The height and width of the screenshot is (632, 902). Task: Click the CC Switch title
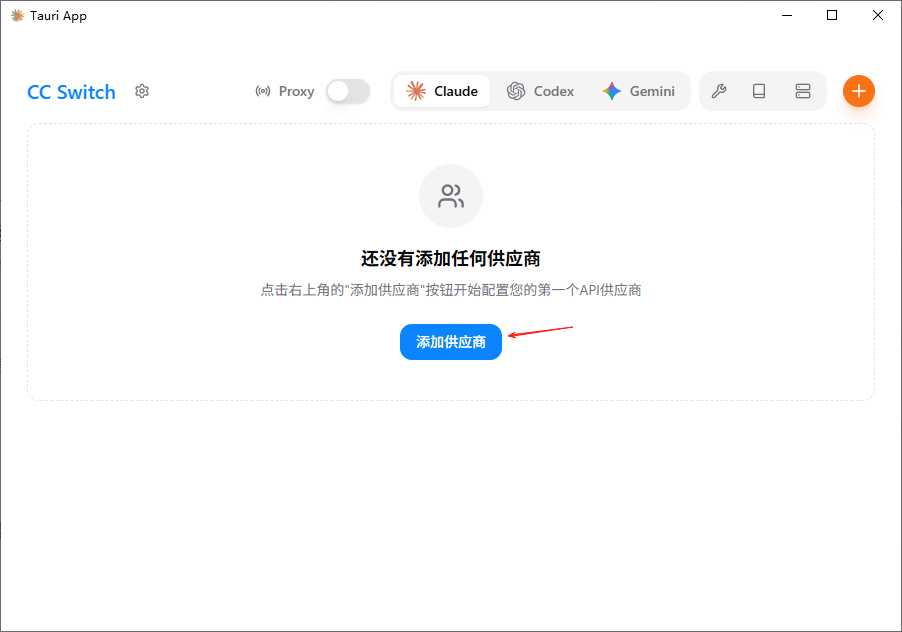click(x=71, y=92)
